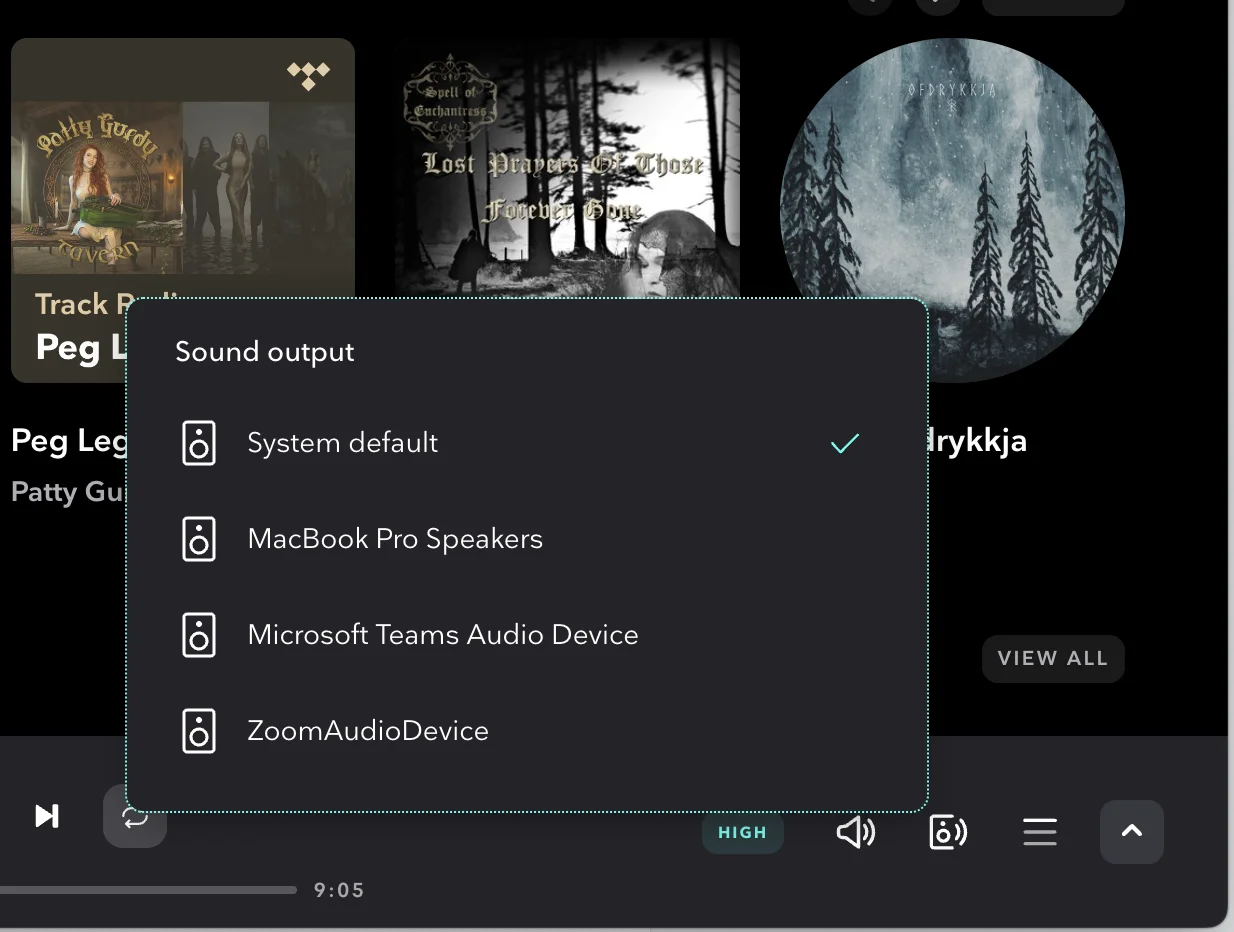Toggle repeat mode in the player bar
1234x932 pixels.
click(135, 816)
